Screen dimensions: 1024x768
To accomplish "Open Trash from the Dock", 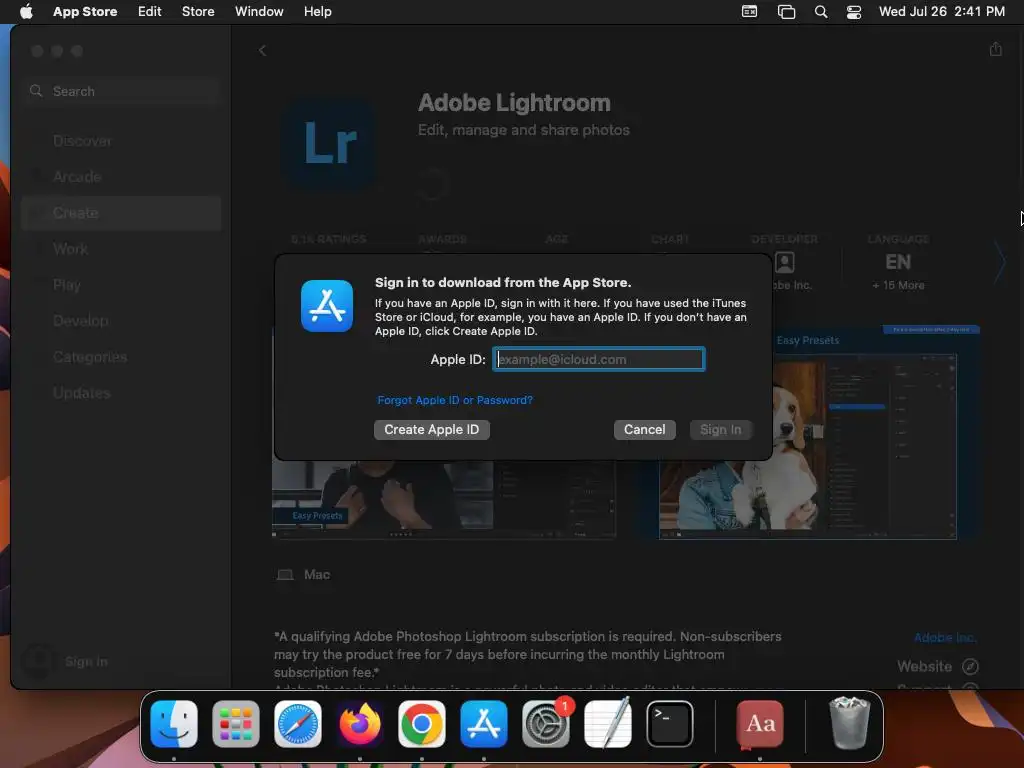I will click(849, 724).
